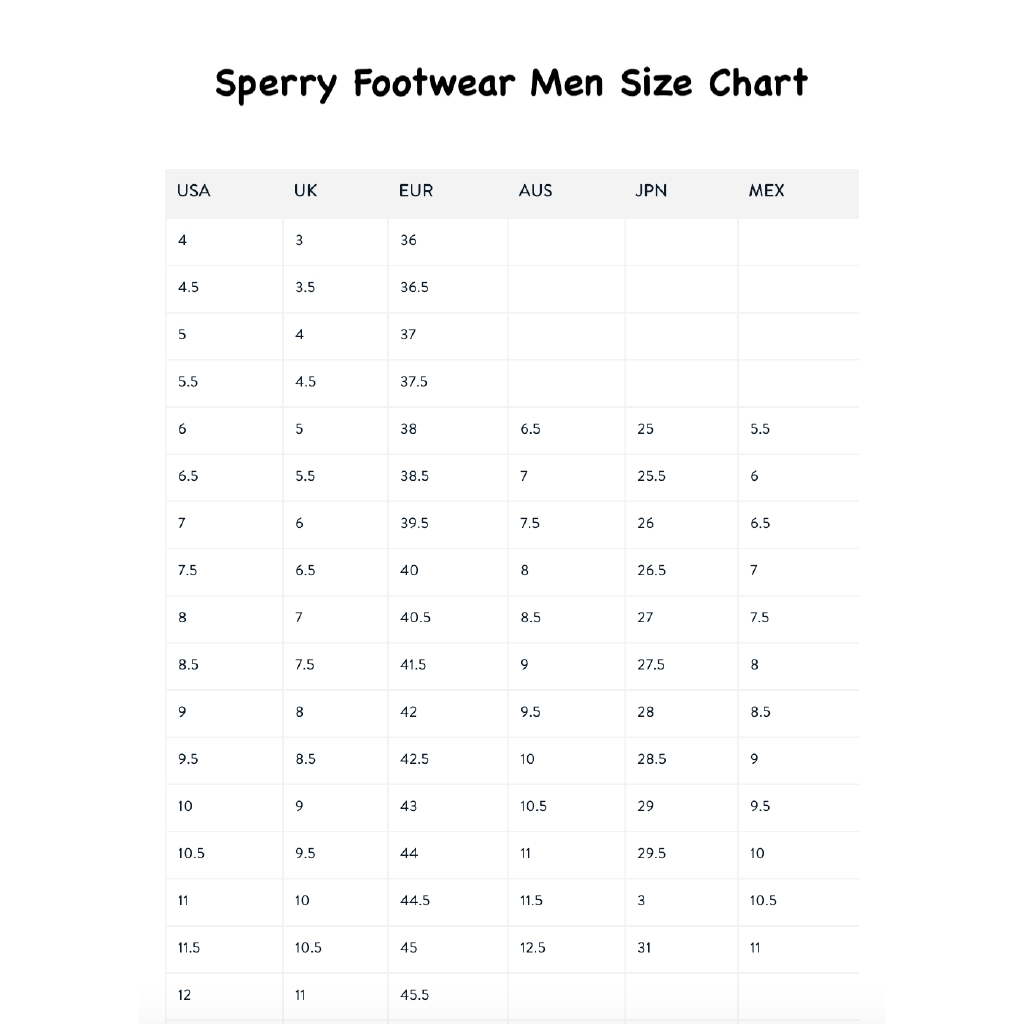The image size is (1024, 1024).
Task: Click the EUR 37.5 cell
Action: (x=414, y=382)
